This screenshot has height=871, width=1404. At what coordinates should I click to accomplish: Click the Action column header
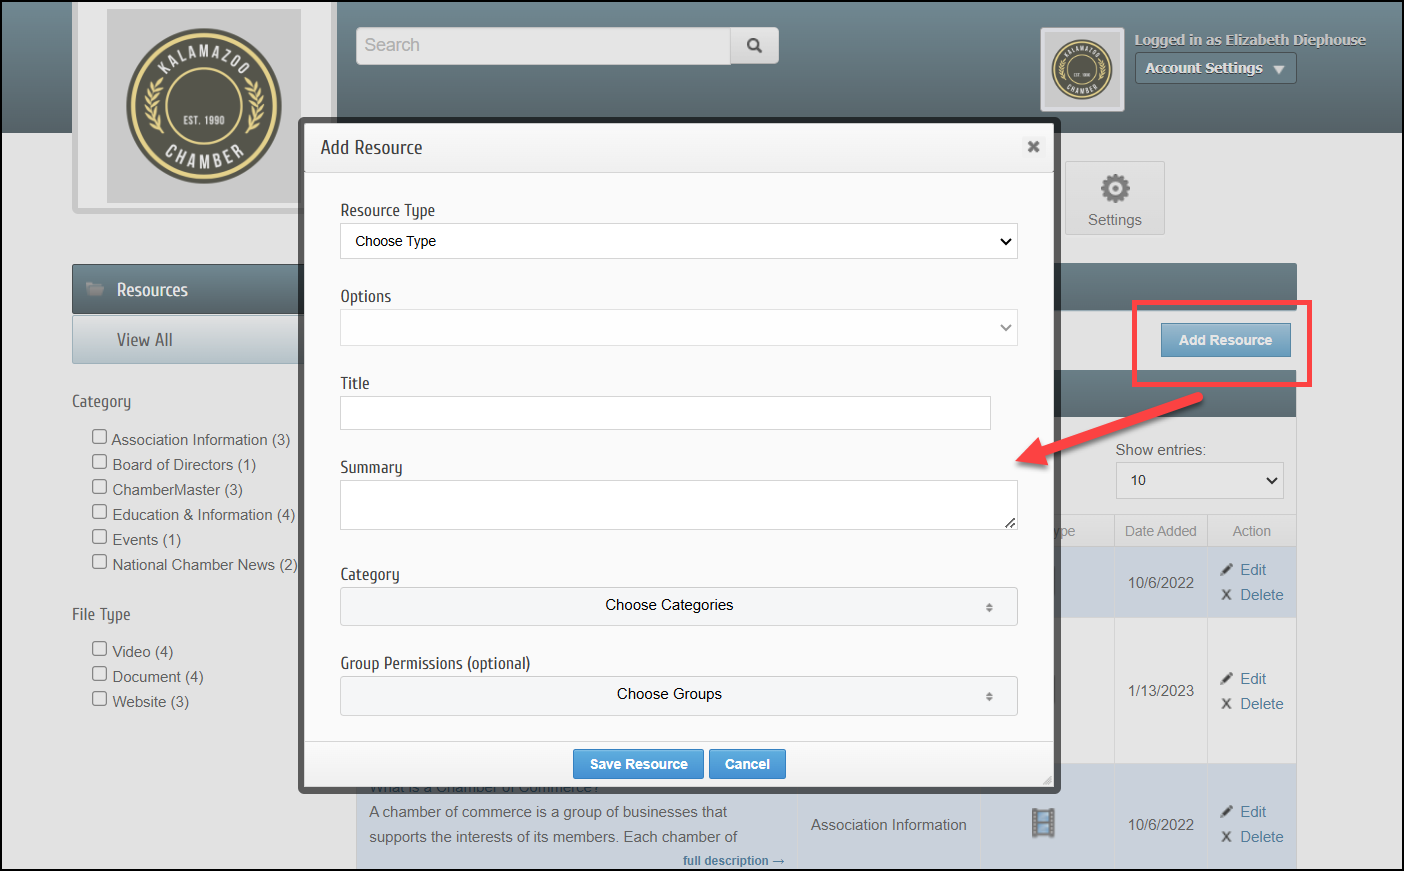point(1251,531)
